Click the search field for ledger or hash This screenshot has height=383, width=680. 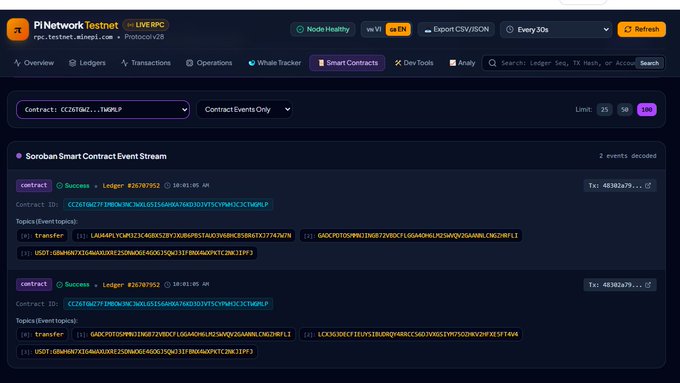coord(567,63)
